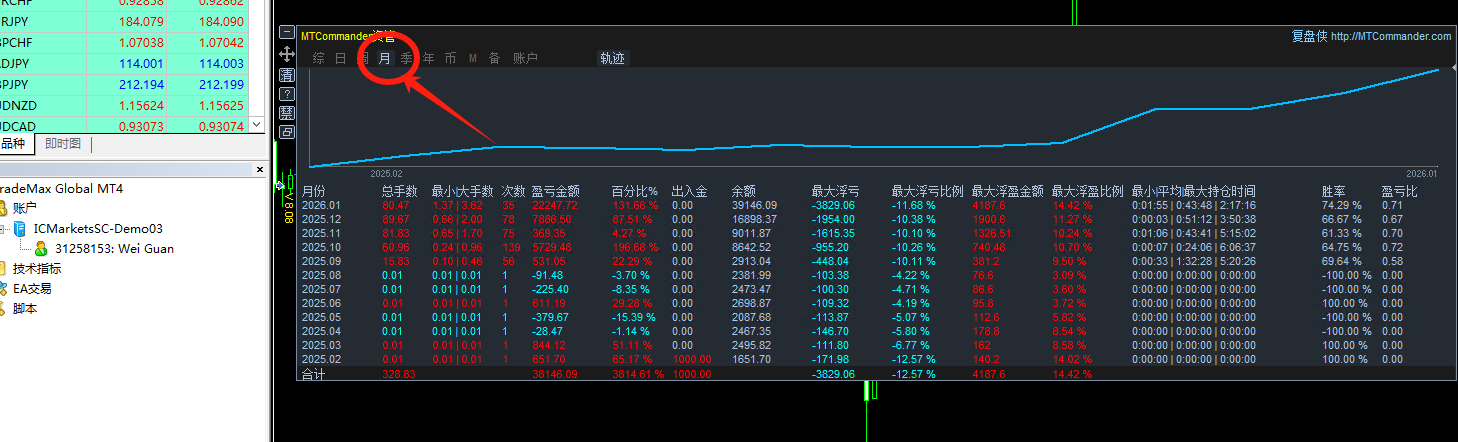The width and height of the screenshot is (1458, 442).
Task: Switch to the 账户 tab in MTCommander
Action: click(x=526, y=58)
